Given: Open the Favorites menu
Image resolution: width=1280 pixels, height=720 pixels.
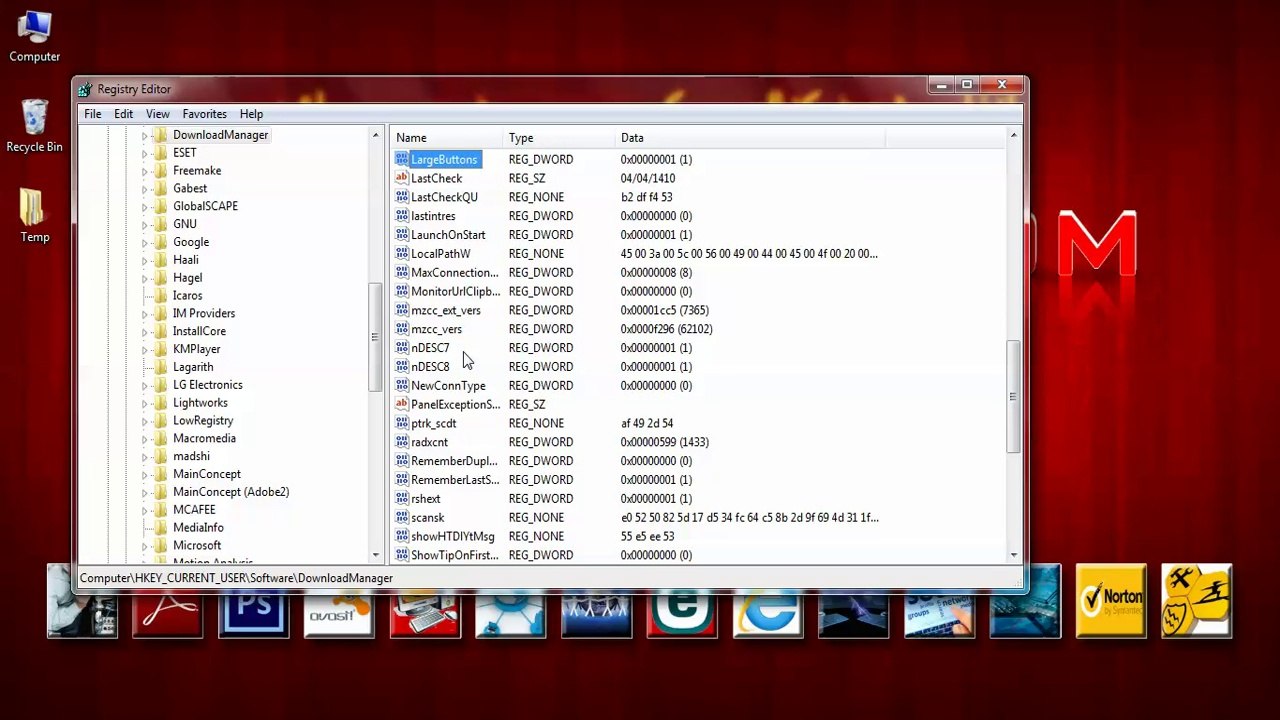Looking at the screenshot, I should 204,114.
